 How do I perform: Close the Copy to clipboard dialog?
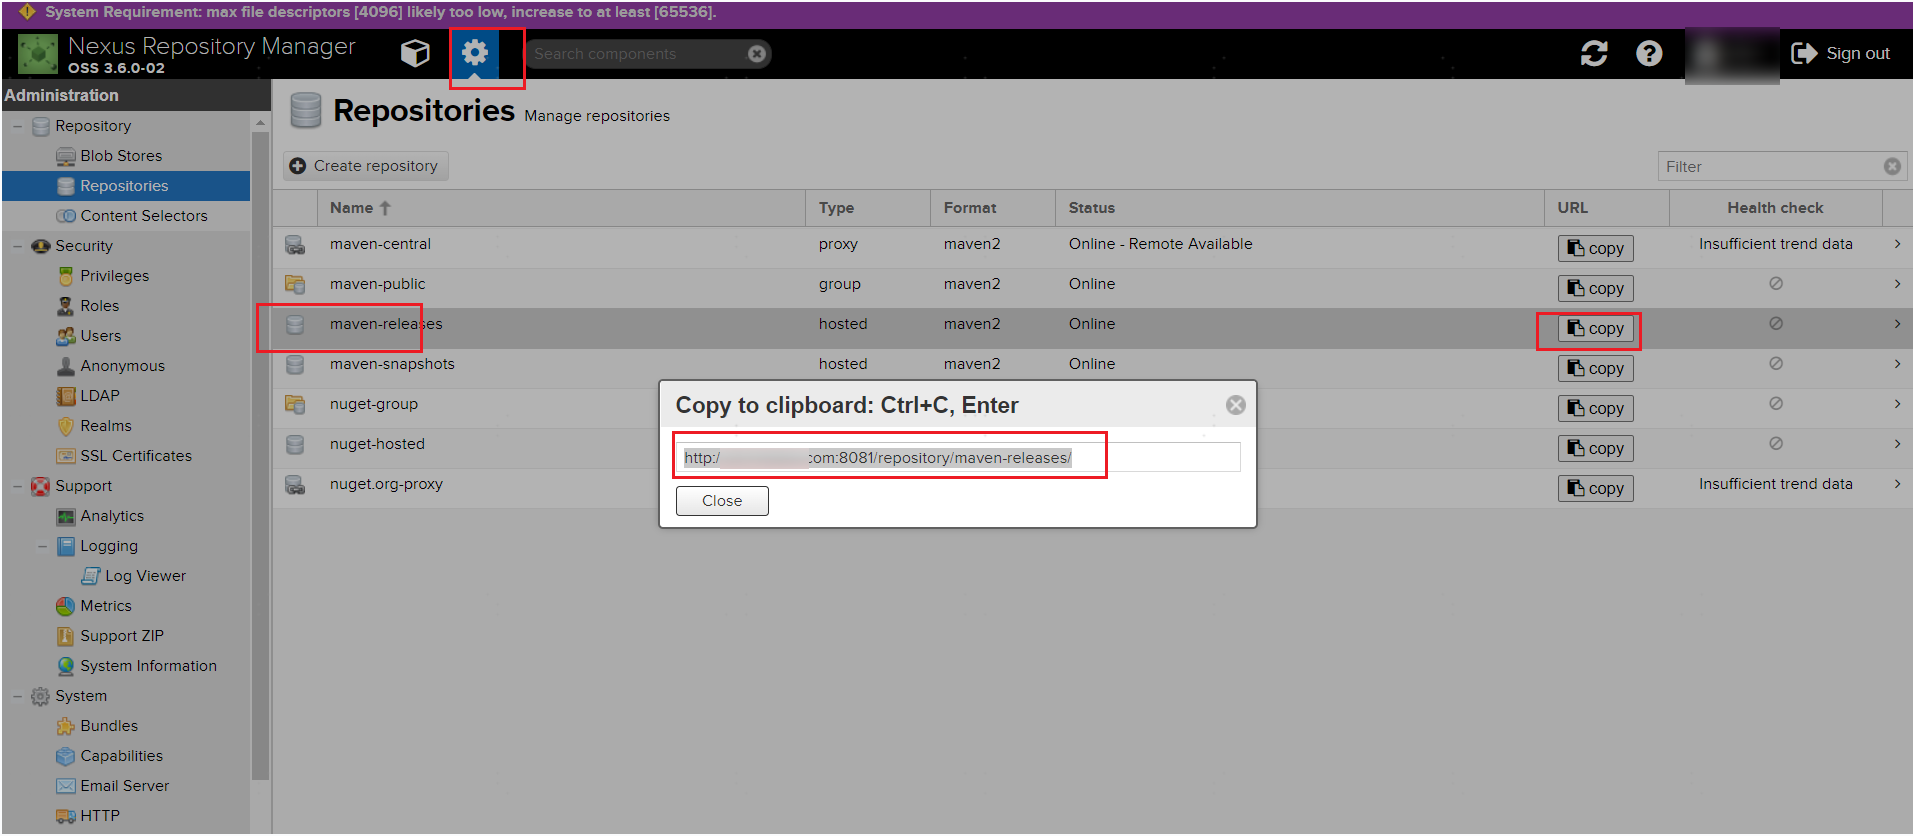(722, 501)
